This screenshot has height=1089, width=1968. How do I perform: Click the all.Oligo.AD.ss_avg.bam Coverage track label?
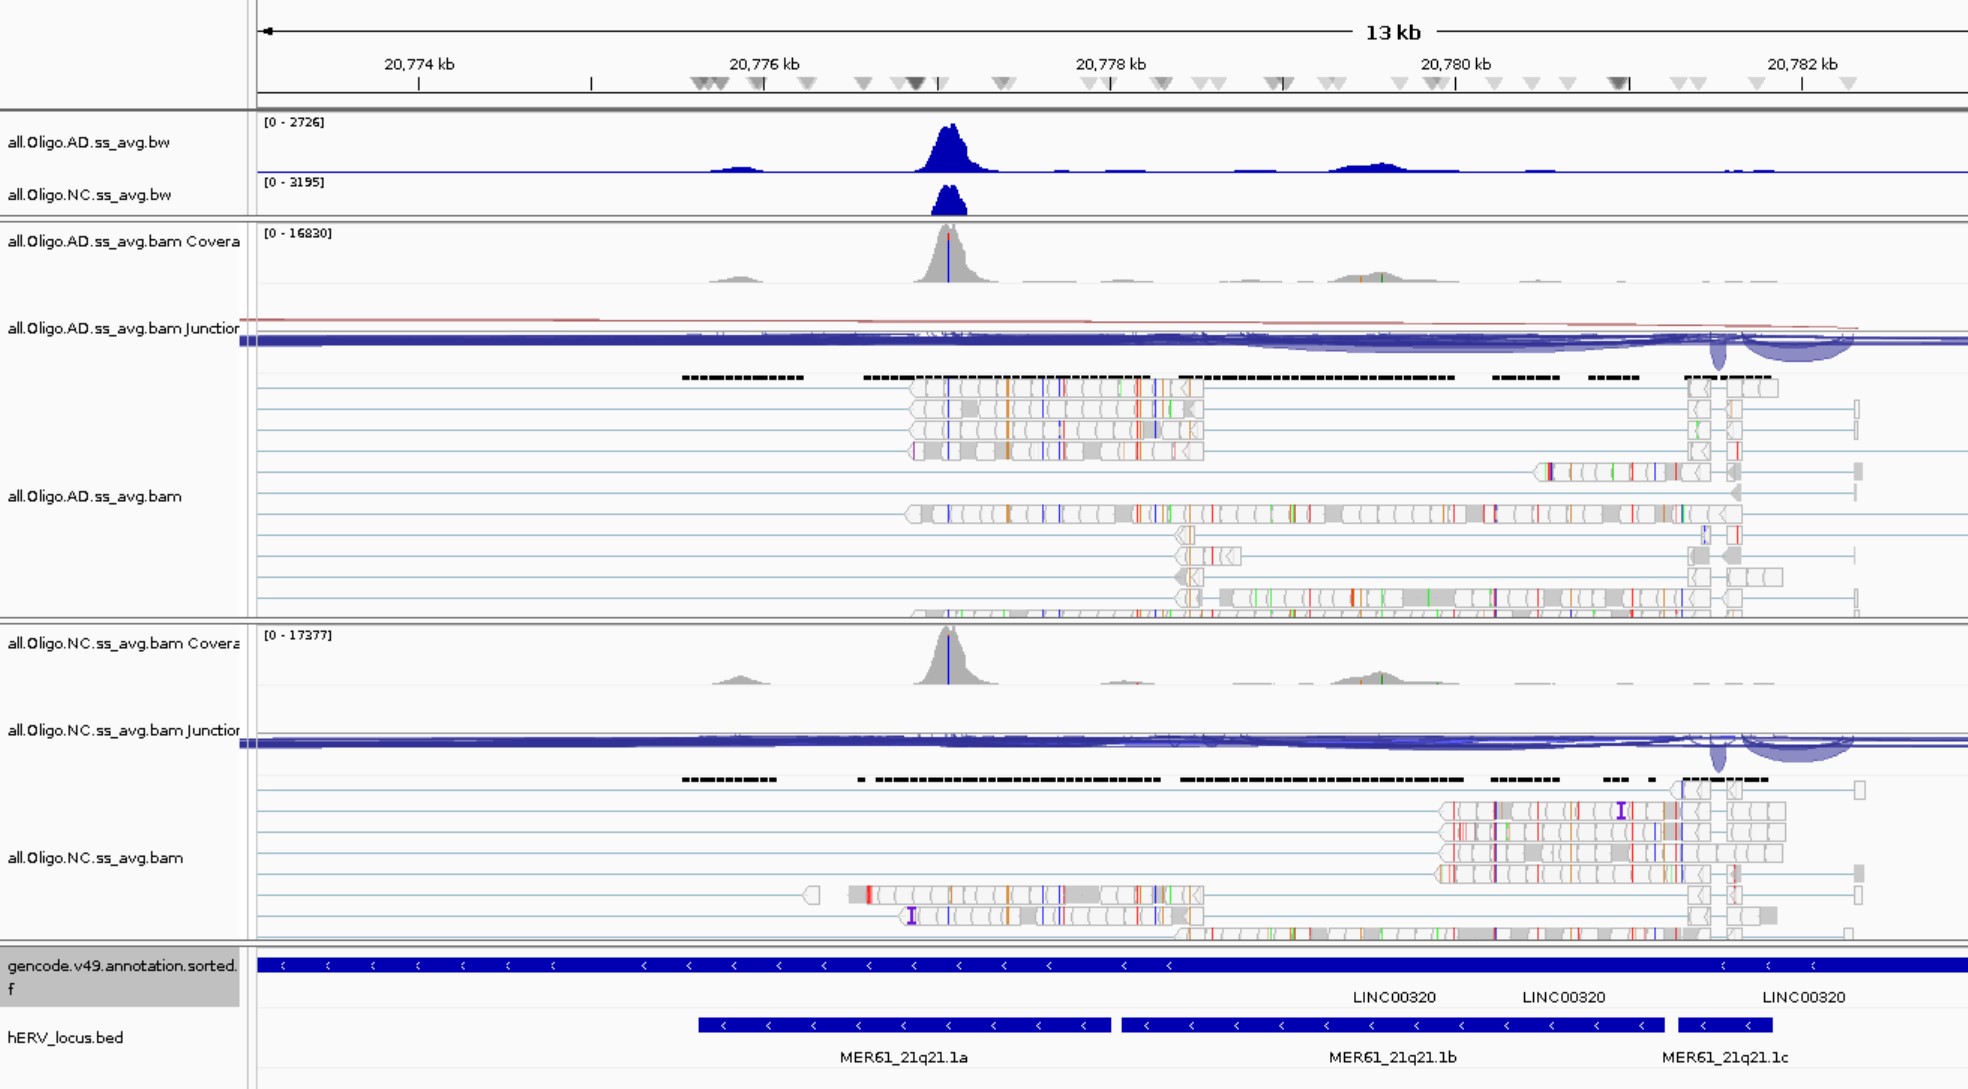coord(123,241)
